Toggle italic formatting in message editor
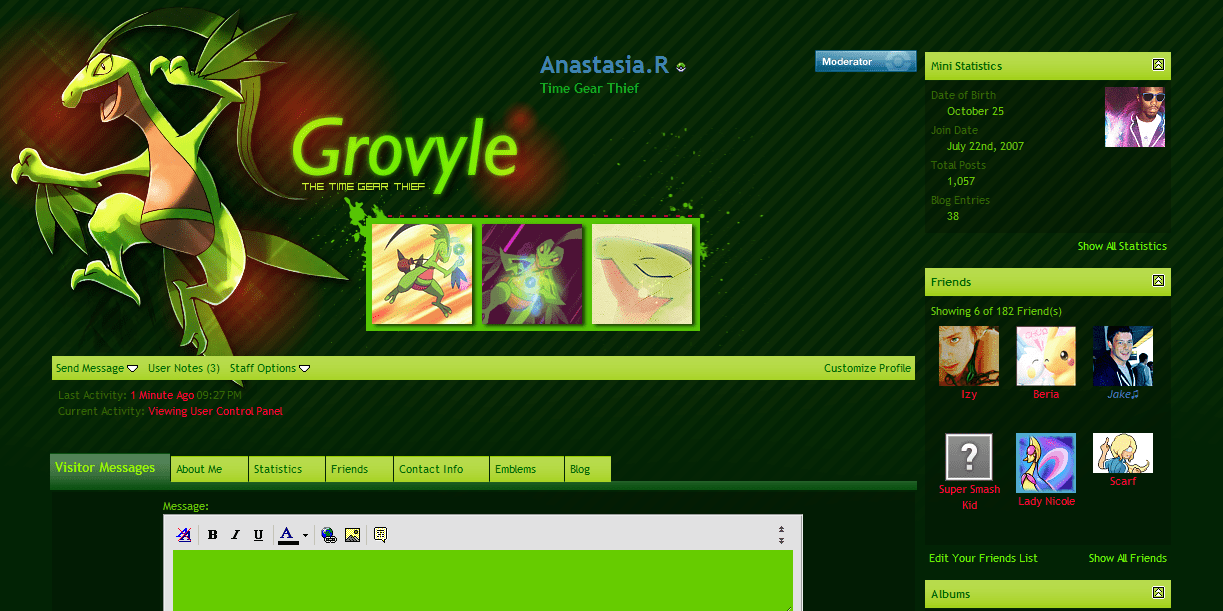The image size is (1223, 611). click(235, 535)
